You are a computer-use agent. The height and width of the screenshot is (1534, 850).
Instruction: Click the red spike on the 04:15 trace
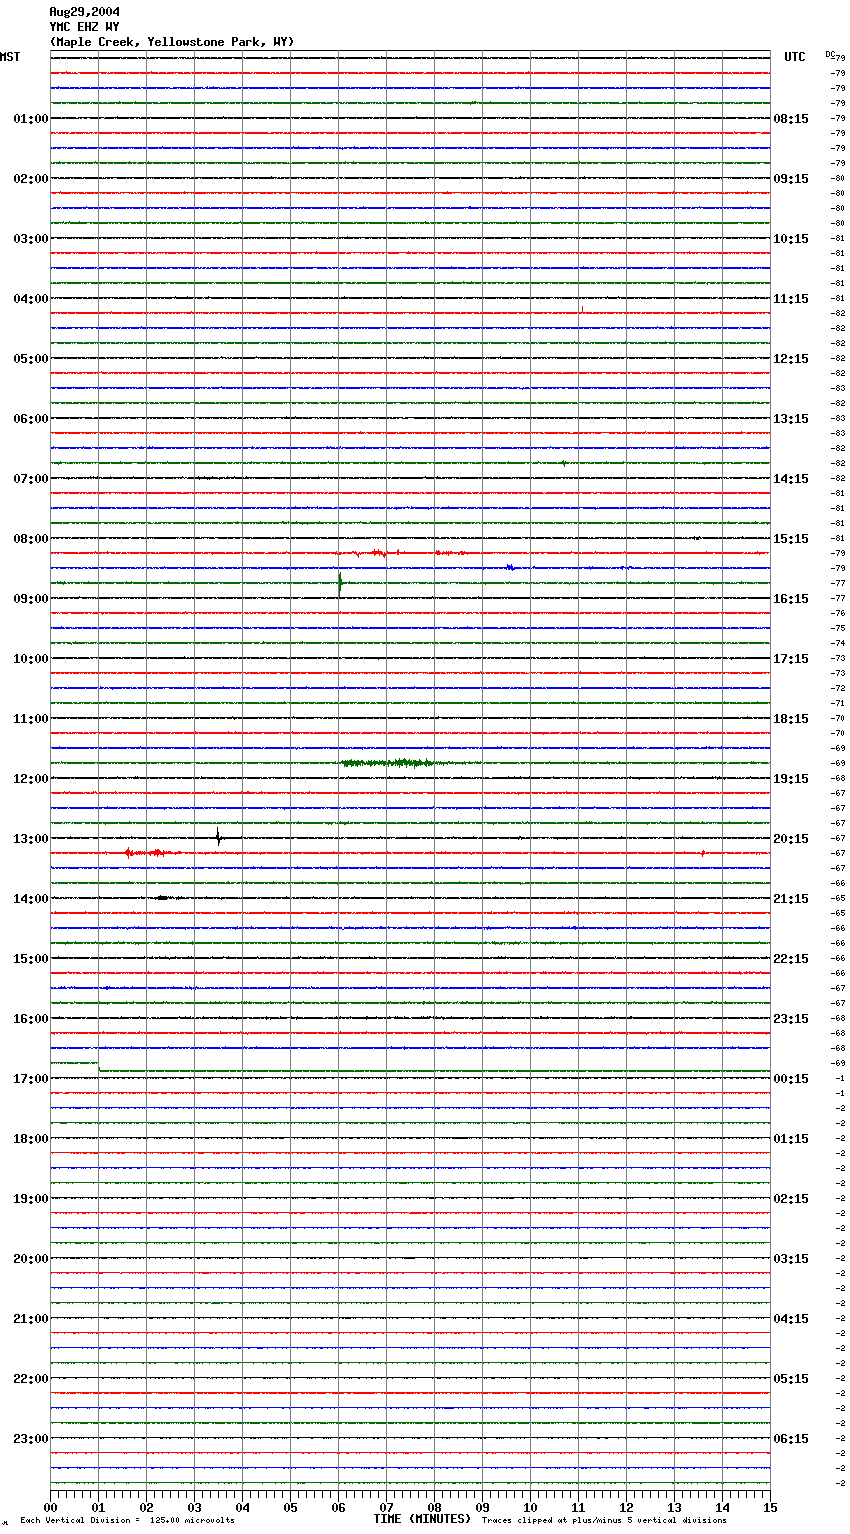click(x=581, y=309)
